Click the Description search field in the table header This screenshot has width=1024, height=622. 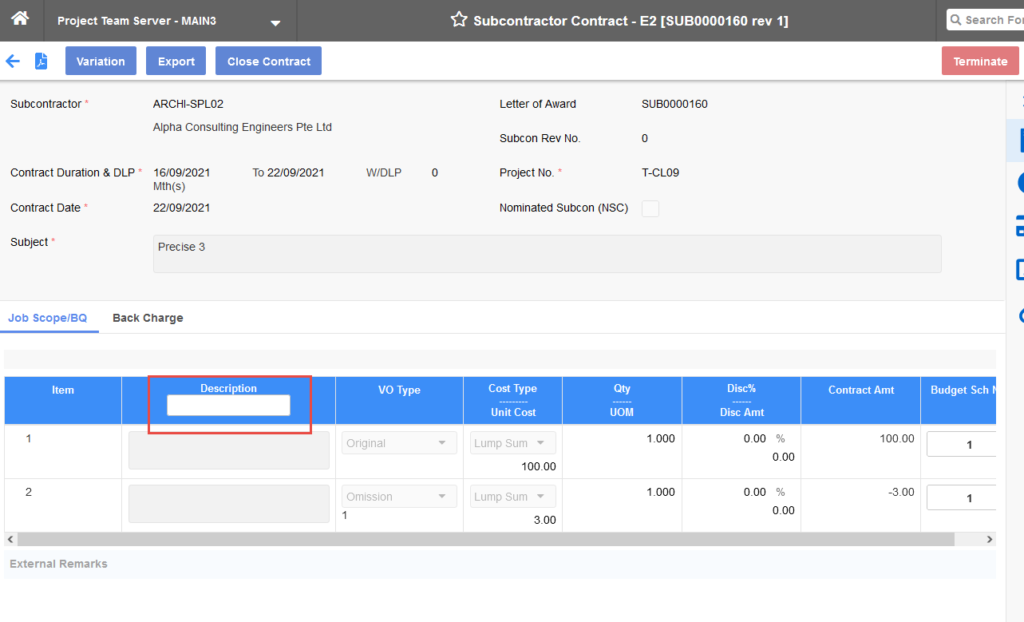point(229,405)
